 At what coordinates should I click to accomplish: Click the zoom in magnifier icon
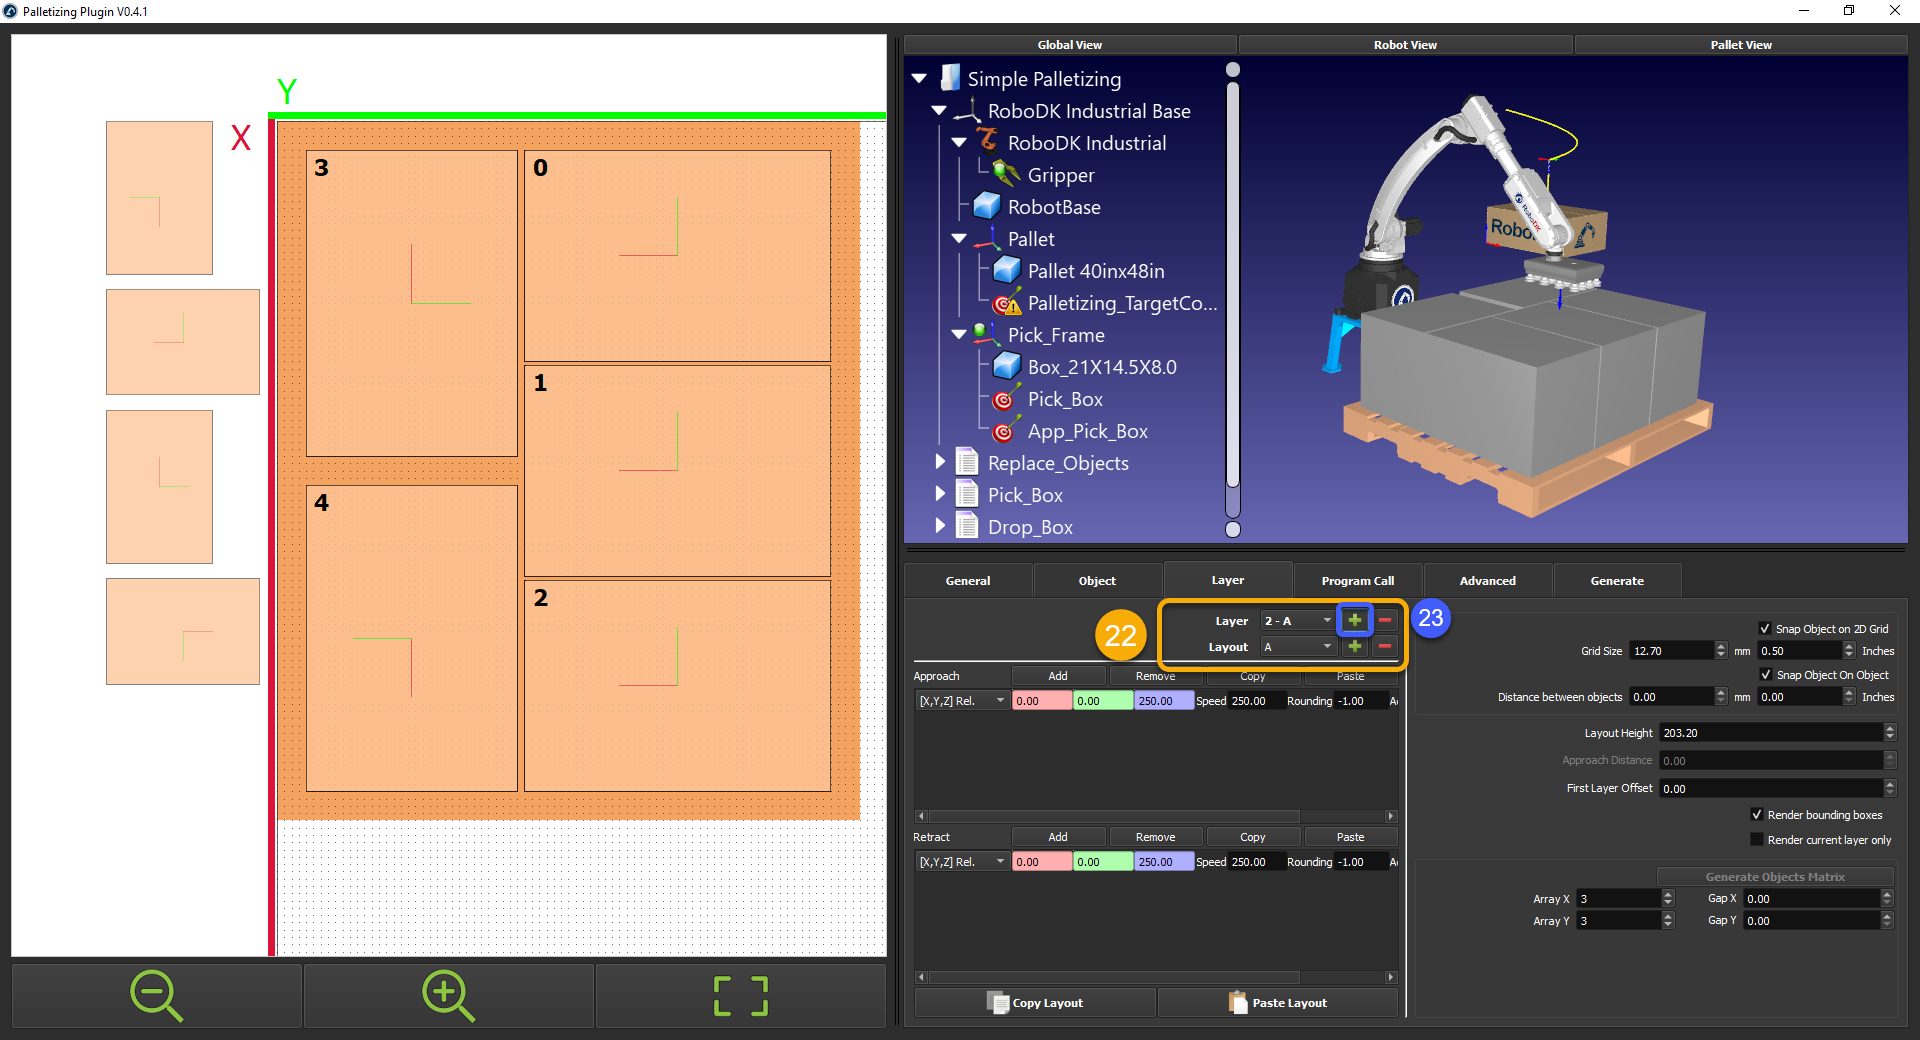(x=447, y=995)
